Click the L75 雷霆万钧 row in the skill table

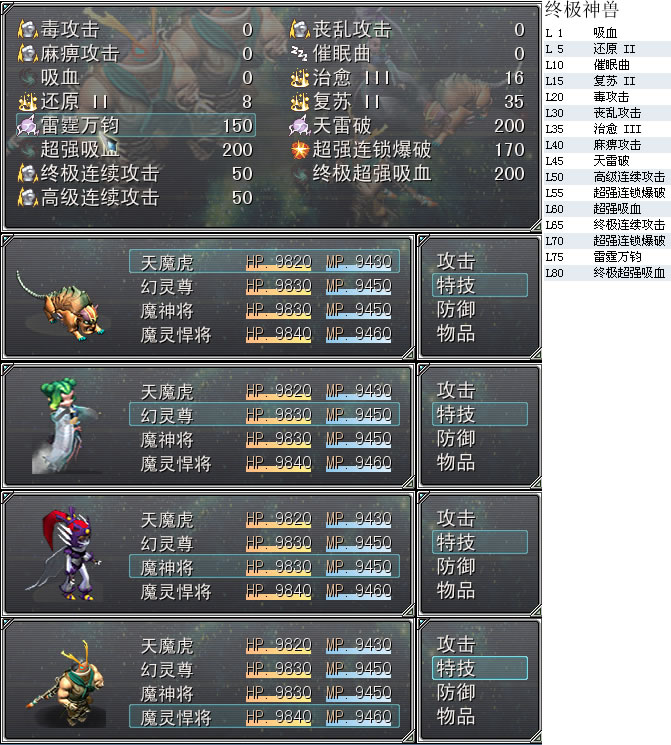click(x=607, y=257)
